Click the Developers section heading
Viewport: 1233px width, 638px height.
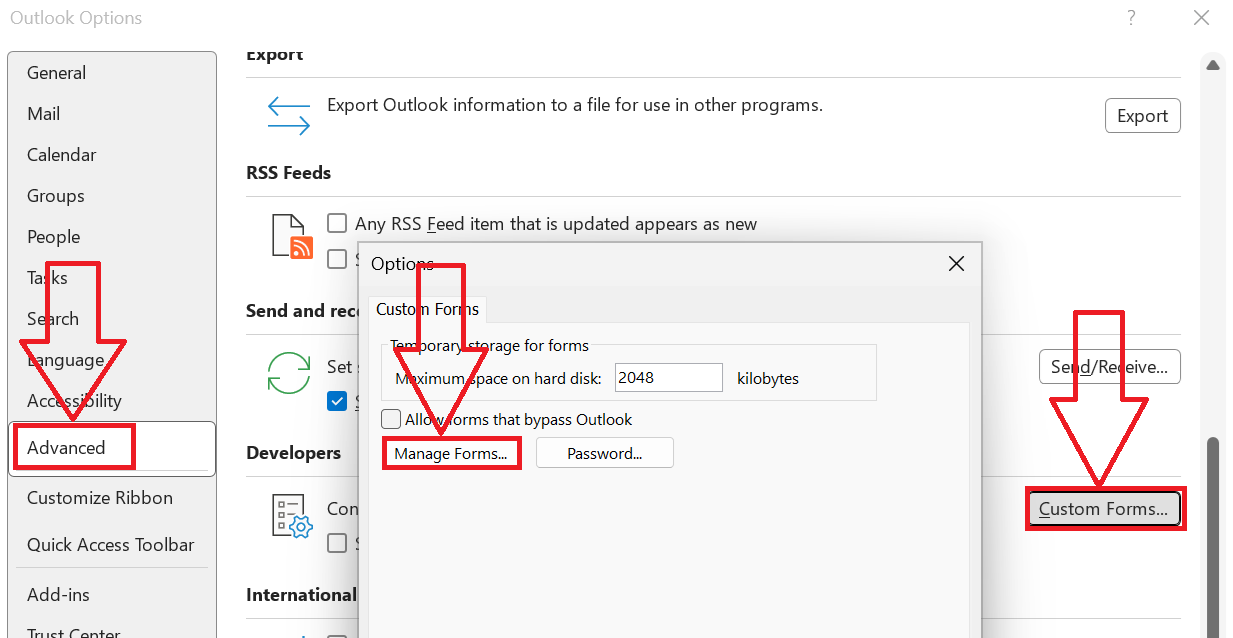[x=294, y=453]
